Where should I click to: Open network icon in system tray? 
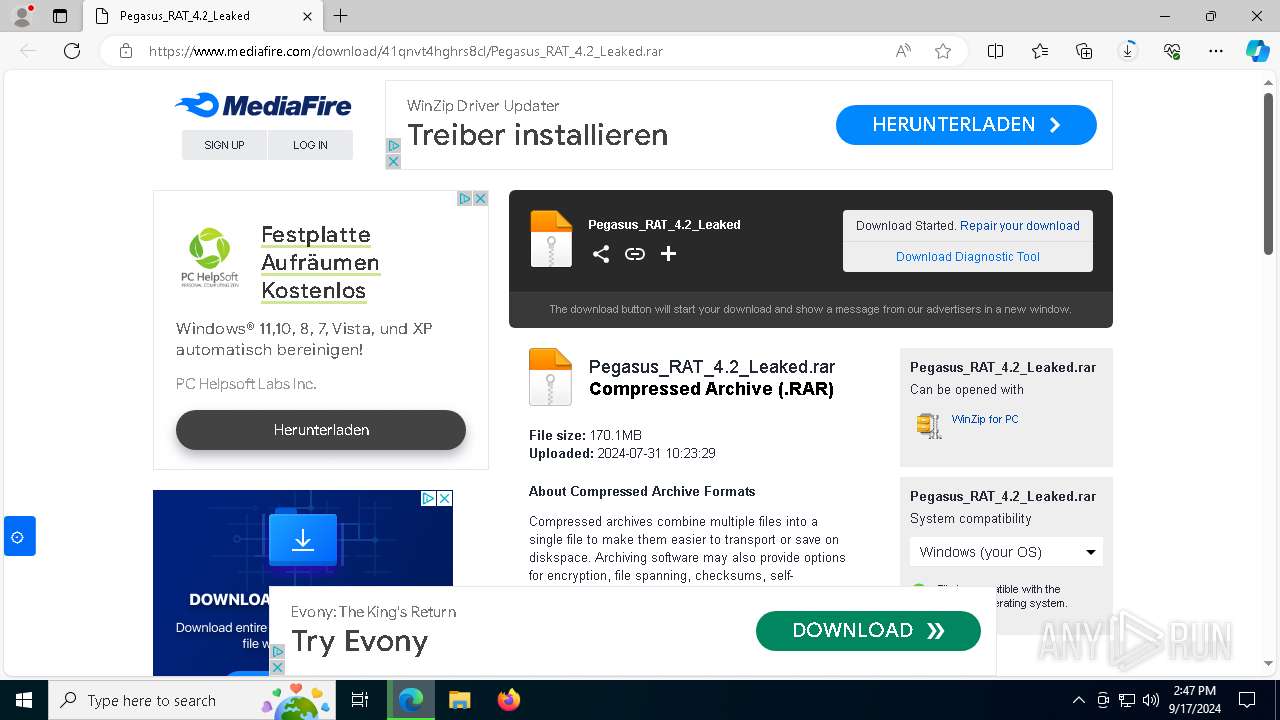click(x=1127, y=700)
